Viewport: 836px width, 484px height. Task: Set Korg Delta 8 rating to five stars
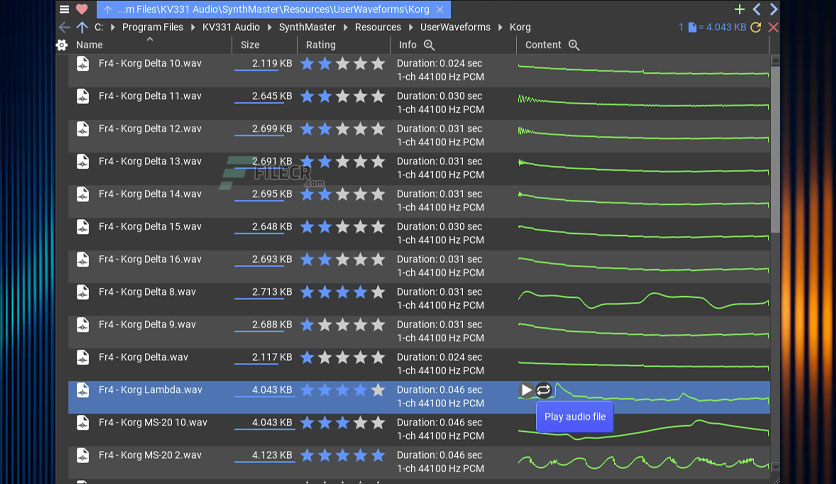click(x=378, y=292)
